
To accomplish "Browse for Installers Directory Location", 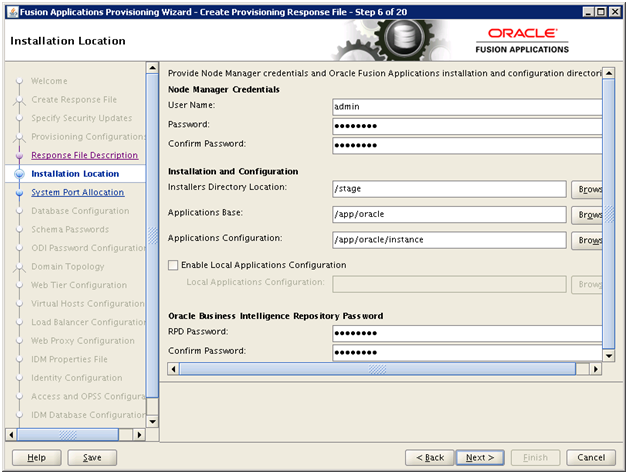I will click(x=587, y=189).
